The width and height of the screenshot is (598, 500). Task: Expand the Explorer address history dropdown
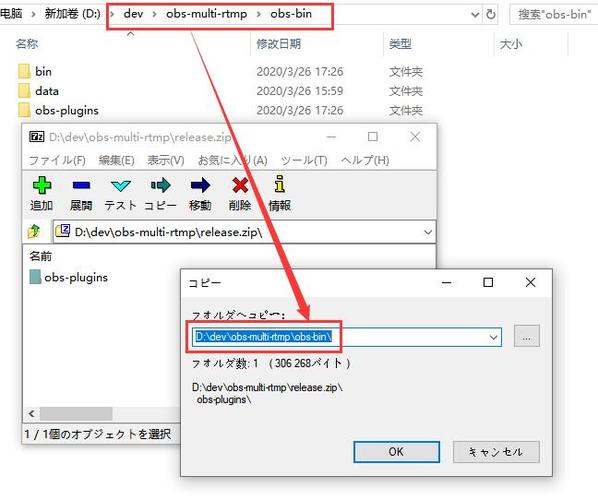[475, 15]
